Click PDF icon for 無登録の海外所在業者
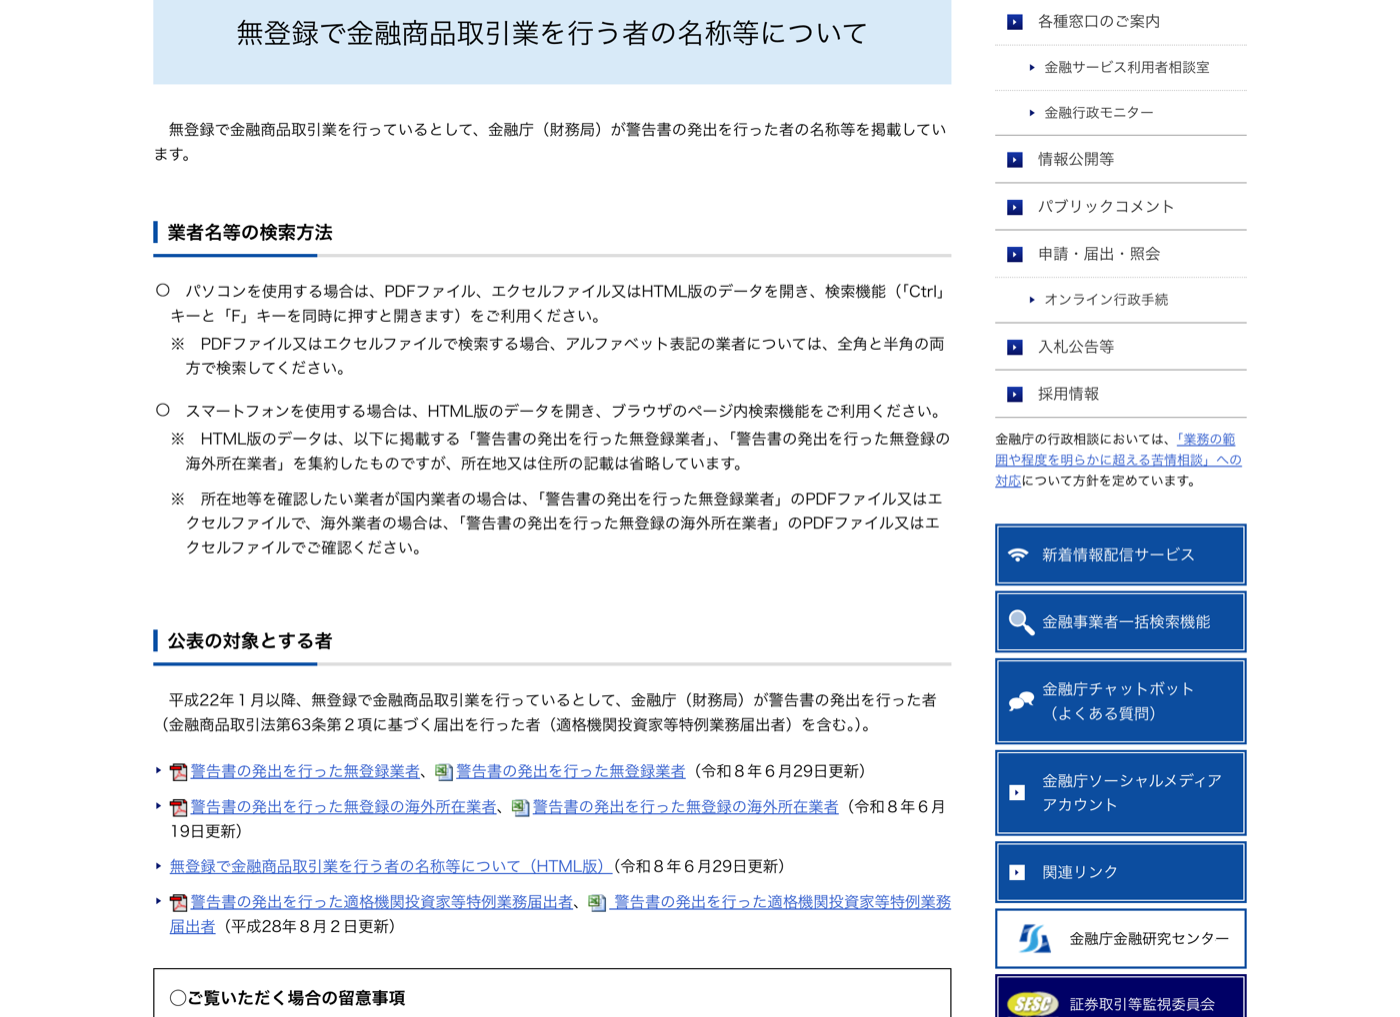The width and height of the screenshot is (1400, 1017). point(179,807)
